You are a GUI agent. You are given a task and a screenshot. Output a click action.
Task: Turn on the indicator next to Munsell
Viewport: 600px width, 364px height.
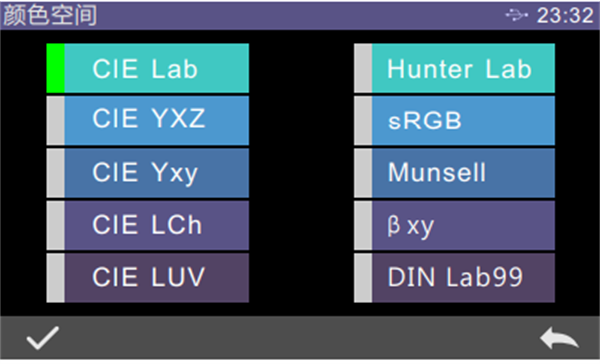tap(363, 173)
